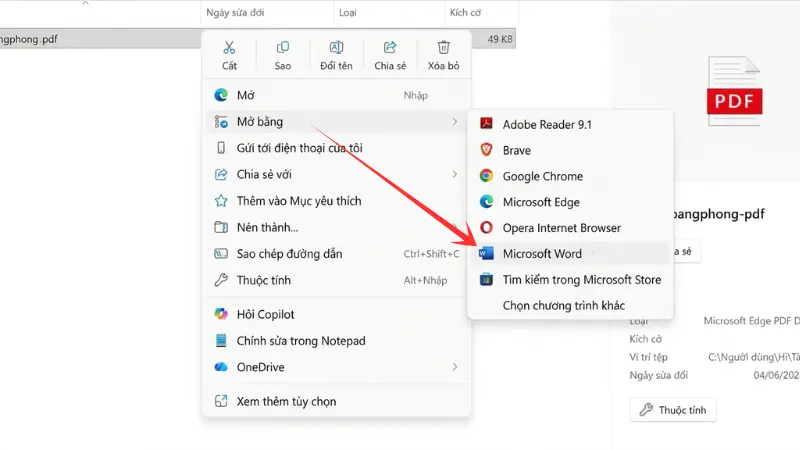This screenshot has height=450, width=800.
Task: Click the Nén thành archive icon
Action: click(x=221, y=227)
